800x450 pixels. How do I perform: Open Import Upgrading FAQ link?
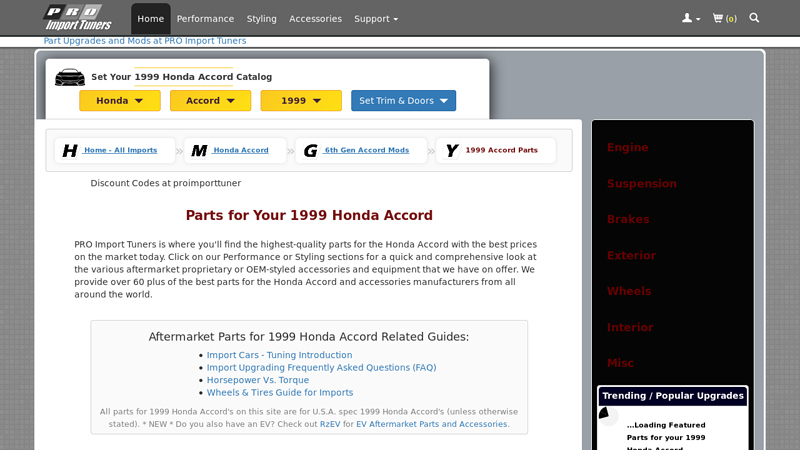321,367
